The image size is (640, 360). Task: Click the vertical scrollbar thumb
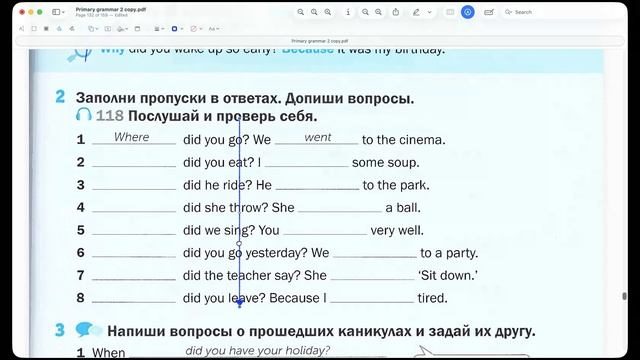coord(624,296)
